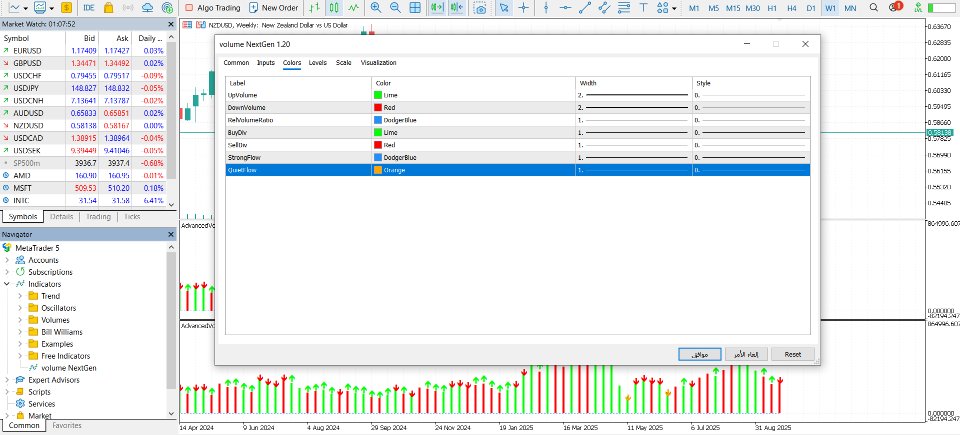Screen dimensions: 960x435
Task: Open the Inputs tab in the dialog
Action: 266,62
